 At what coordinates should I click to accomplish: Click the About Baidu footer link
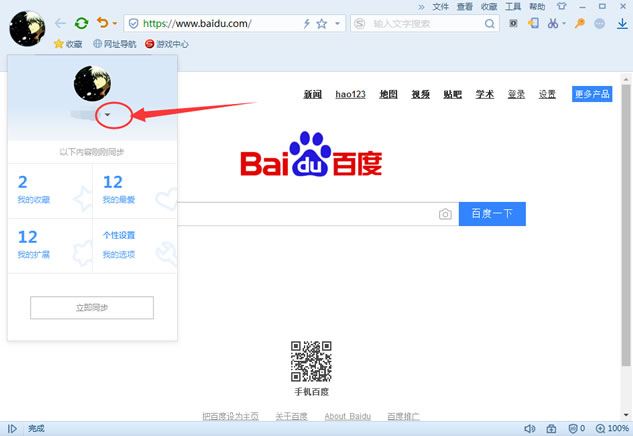[348, 416]
